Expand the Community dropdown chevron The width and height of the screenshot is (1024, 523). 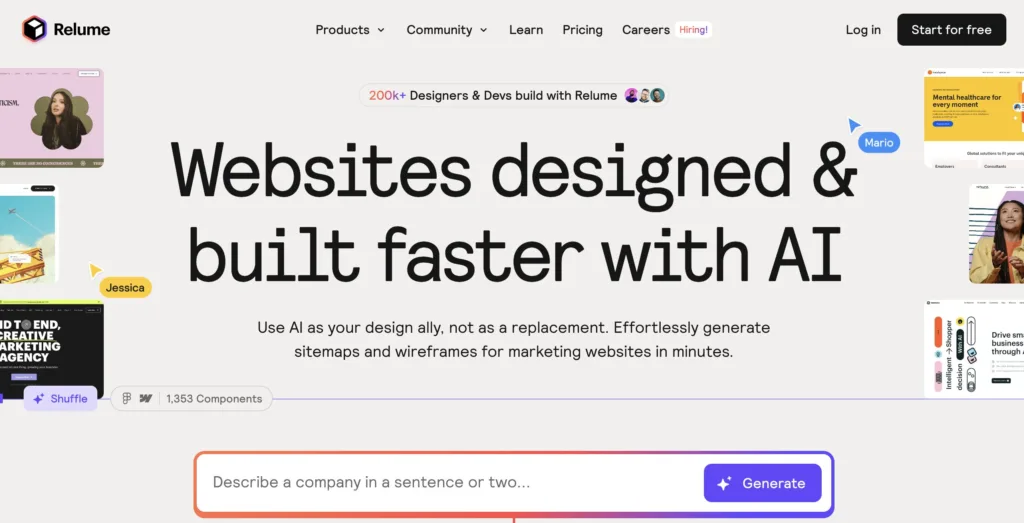coord(483,30)
